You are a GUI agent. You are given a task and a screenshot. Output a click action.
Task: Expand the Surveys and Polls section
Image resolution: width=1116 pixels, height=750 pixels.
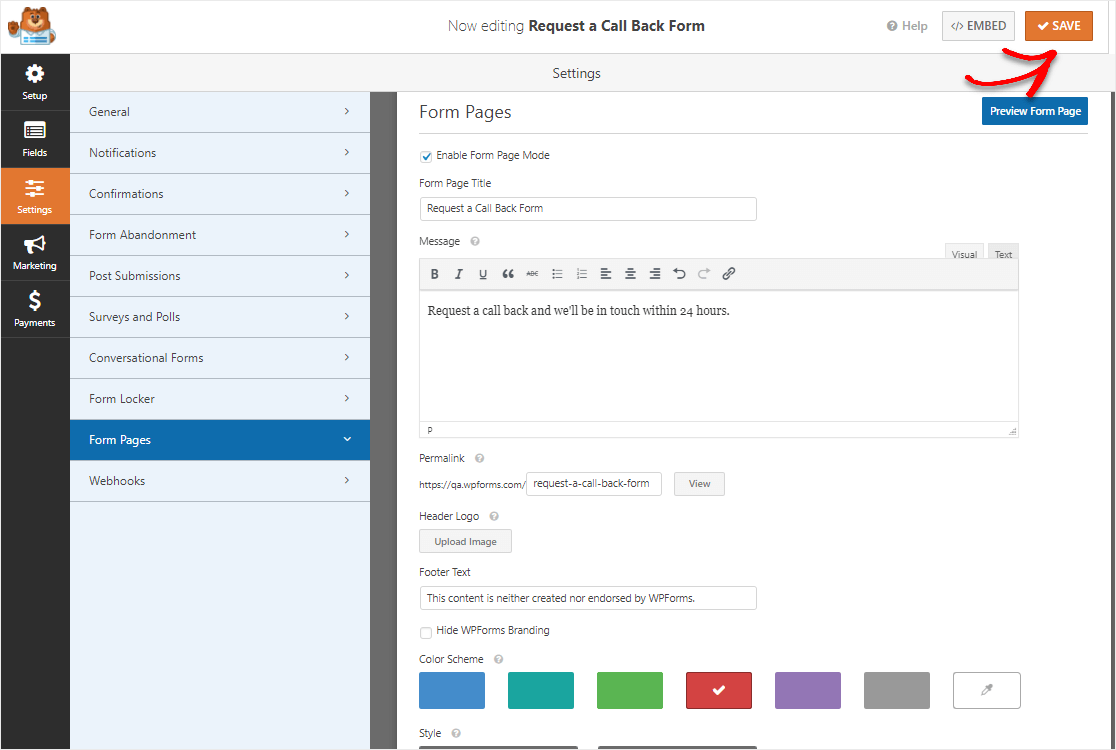pyautogui.click(x=220, y=317)
